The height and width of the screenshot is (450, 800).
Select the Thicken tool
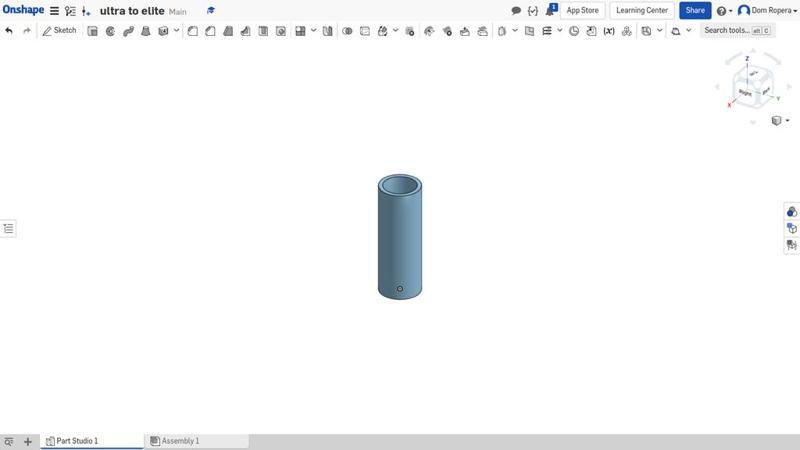coord(163,31)
